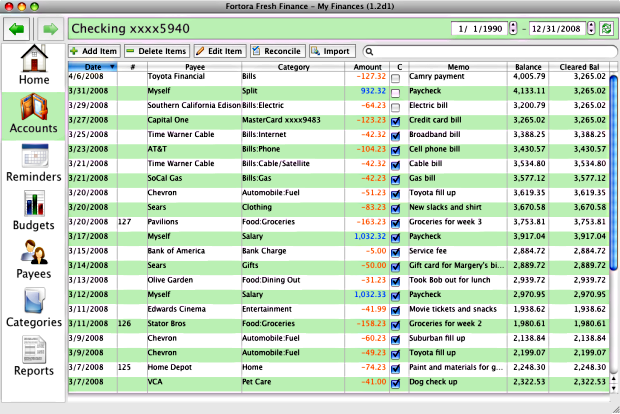Click the end date field 12/31/2008
Viewport: 620px width, 414px height.
[x=556, y=28]
